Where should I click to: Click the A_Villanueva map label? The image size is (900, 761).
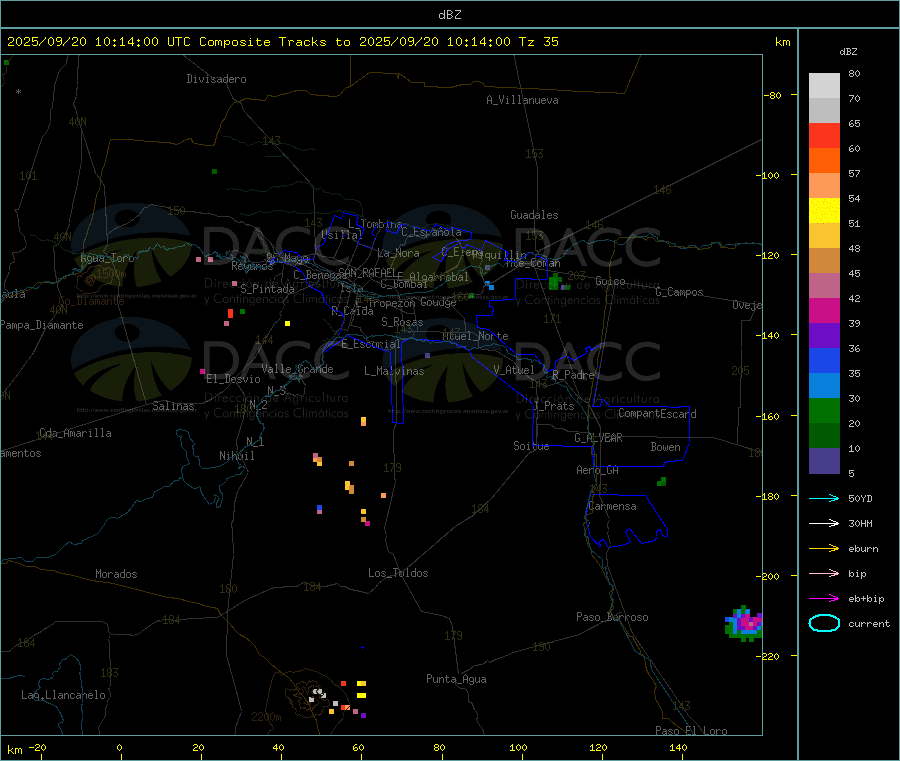tap(522, 100)
